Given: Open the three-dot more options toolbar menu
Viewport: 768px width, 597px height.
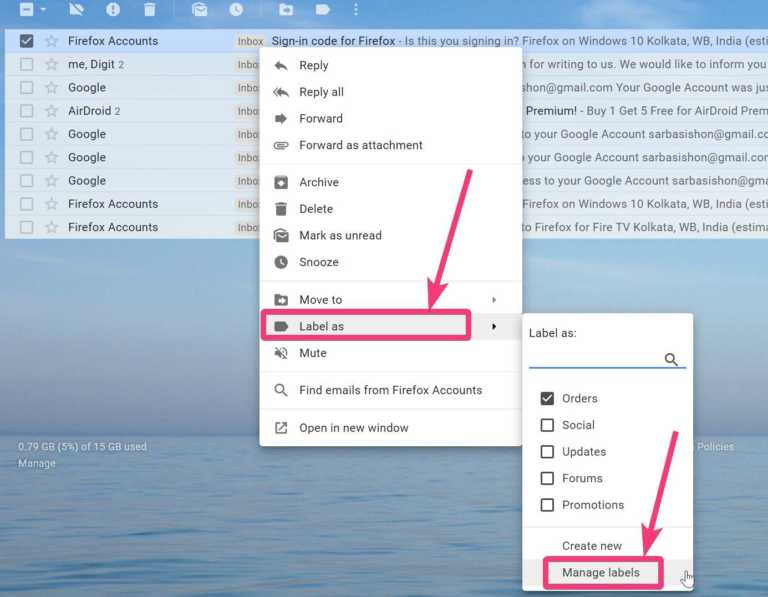Looking at the screenshot, I should 356,9.
